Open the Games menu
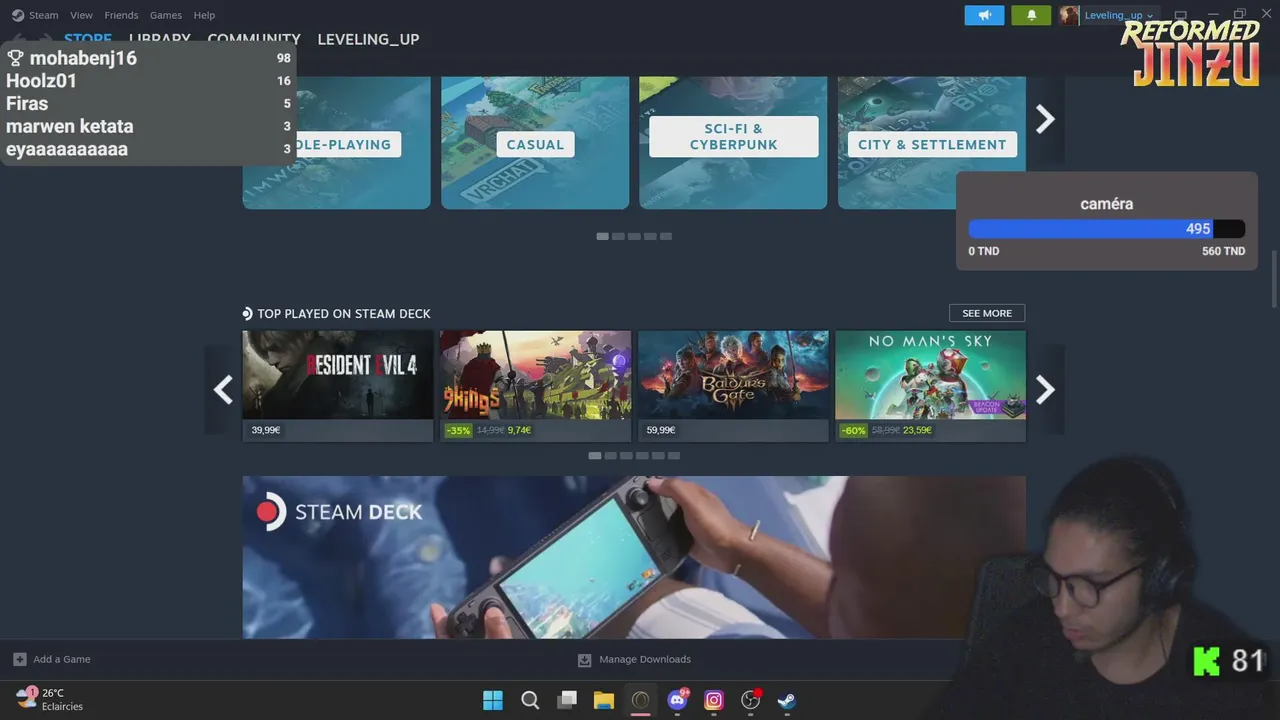 point(166,15)
